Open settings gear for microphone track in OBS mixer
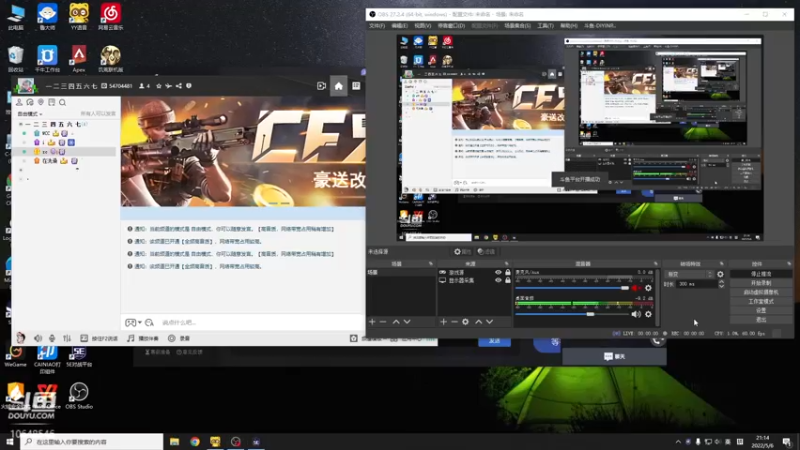The image size is (800, 450). click(648, 288)
